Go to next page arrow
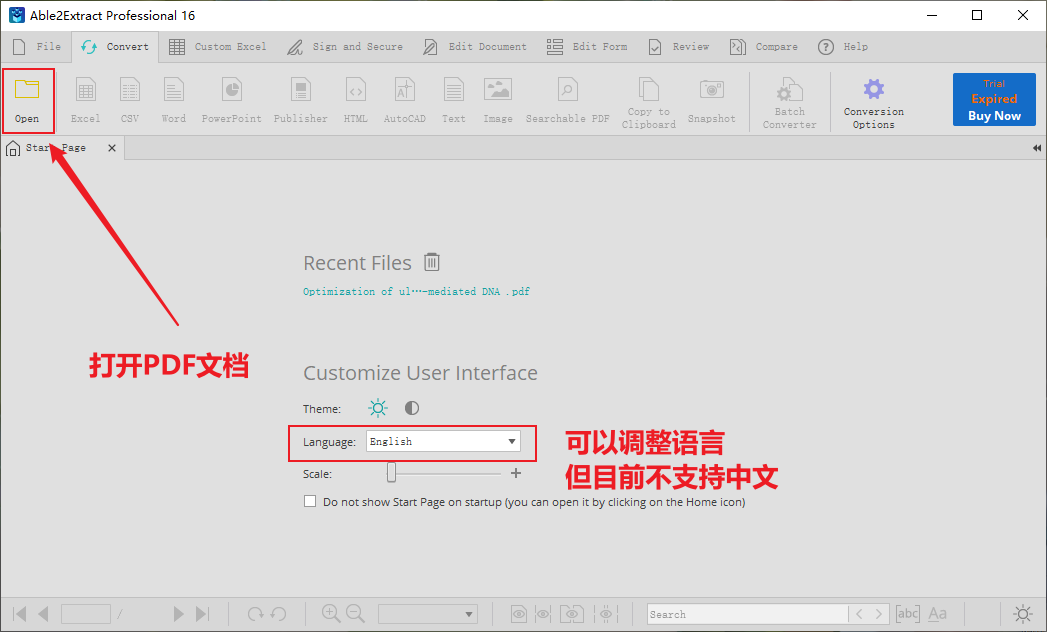The height and width of the screenshot is (632, 1047). [x=178, y=614]
